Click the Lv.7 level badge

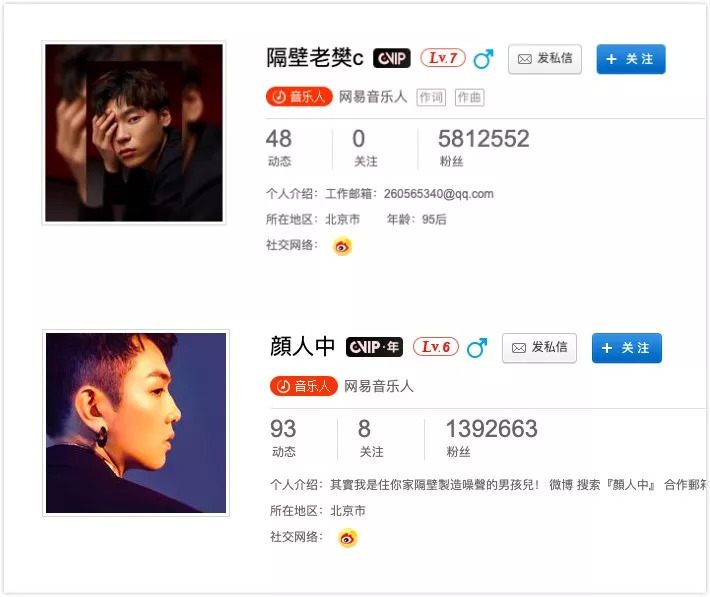coord(442,58)
